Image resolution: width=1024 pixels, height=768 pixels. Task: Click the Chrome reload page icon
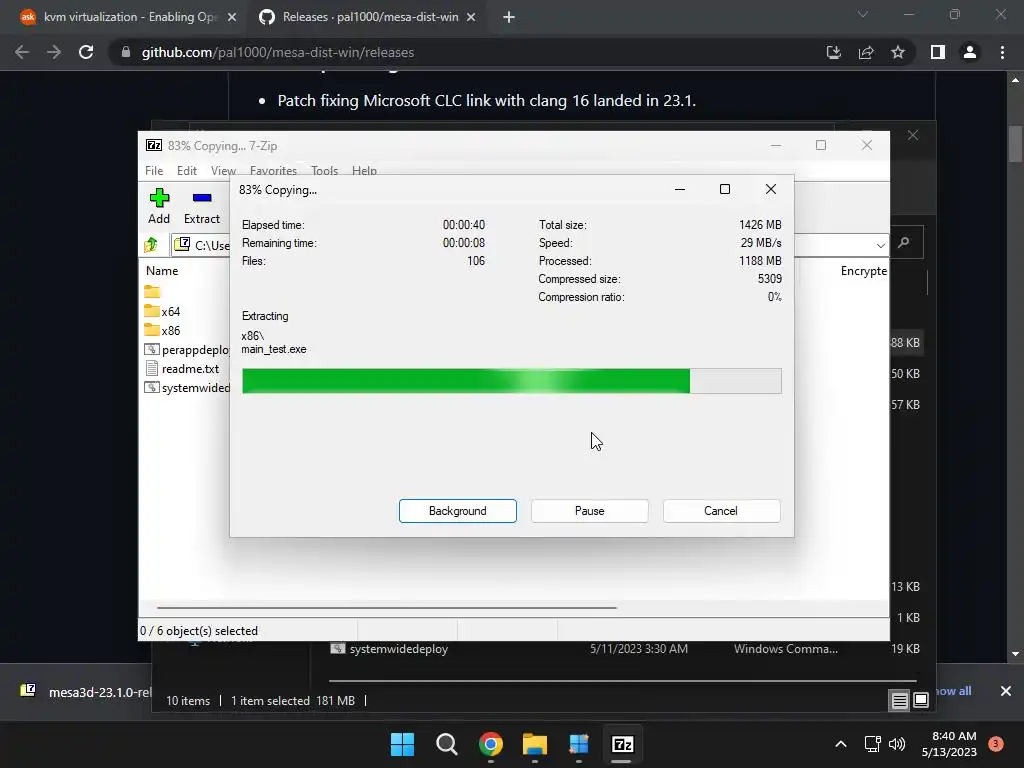pos(86,52)
